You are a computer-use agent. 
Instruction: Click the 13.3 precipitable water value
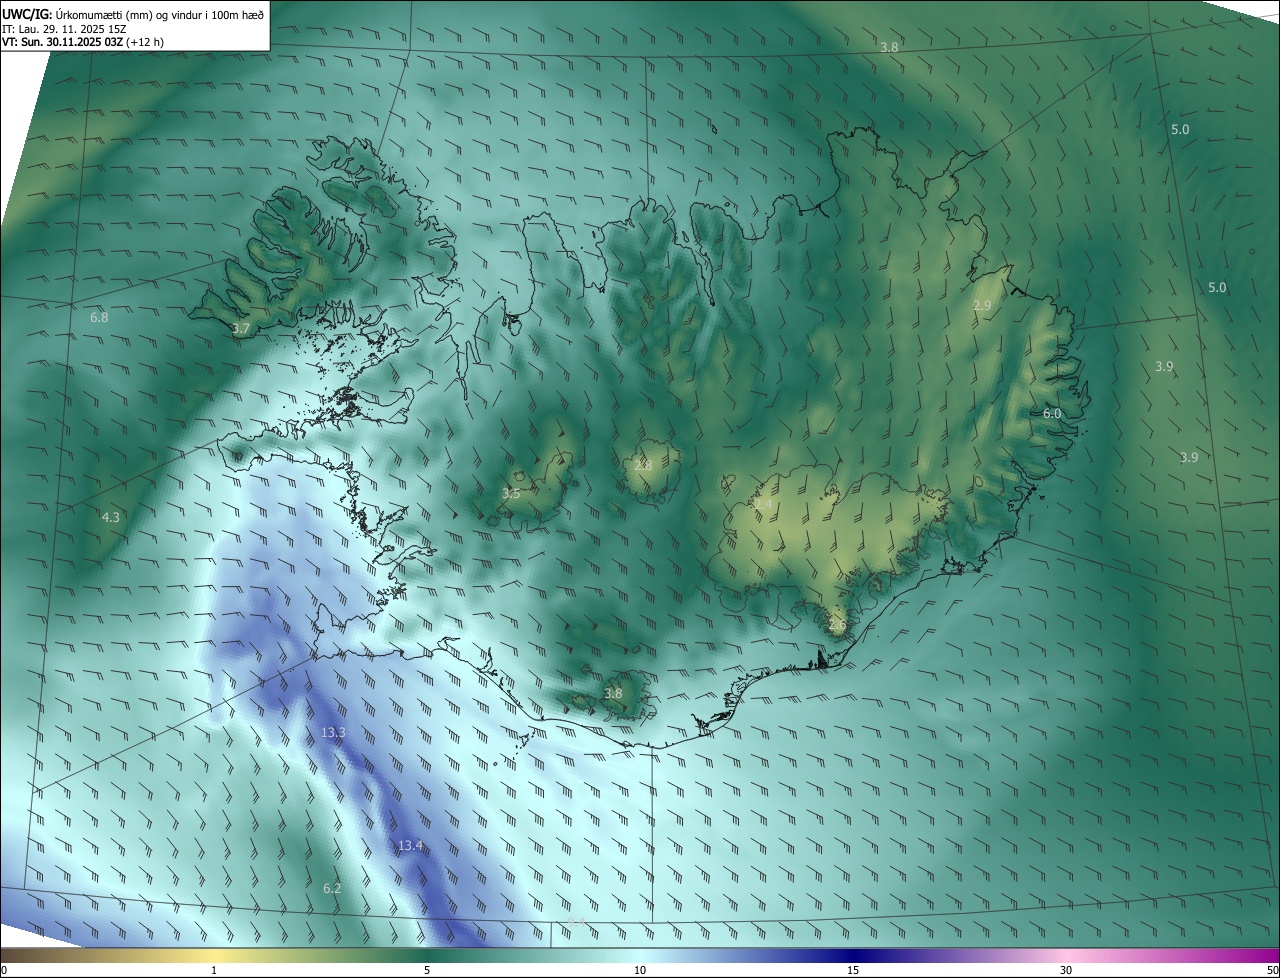(333, 733)
